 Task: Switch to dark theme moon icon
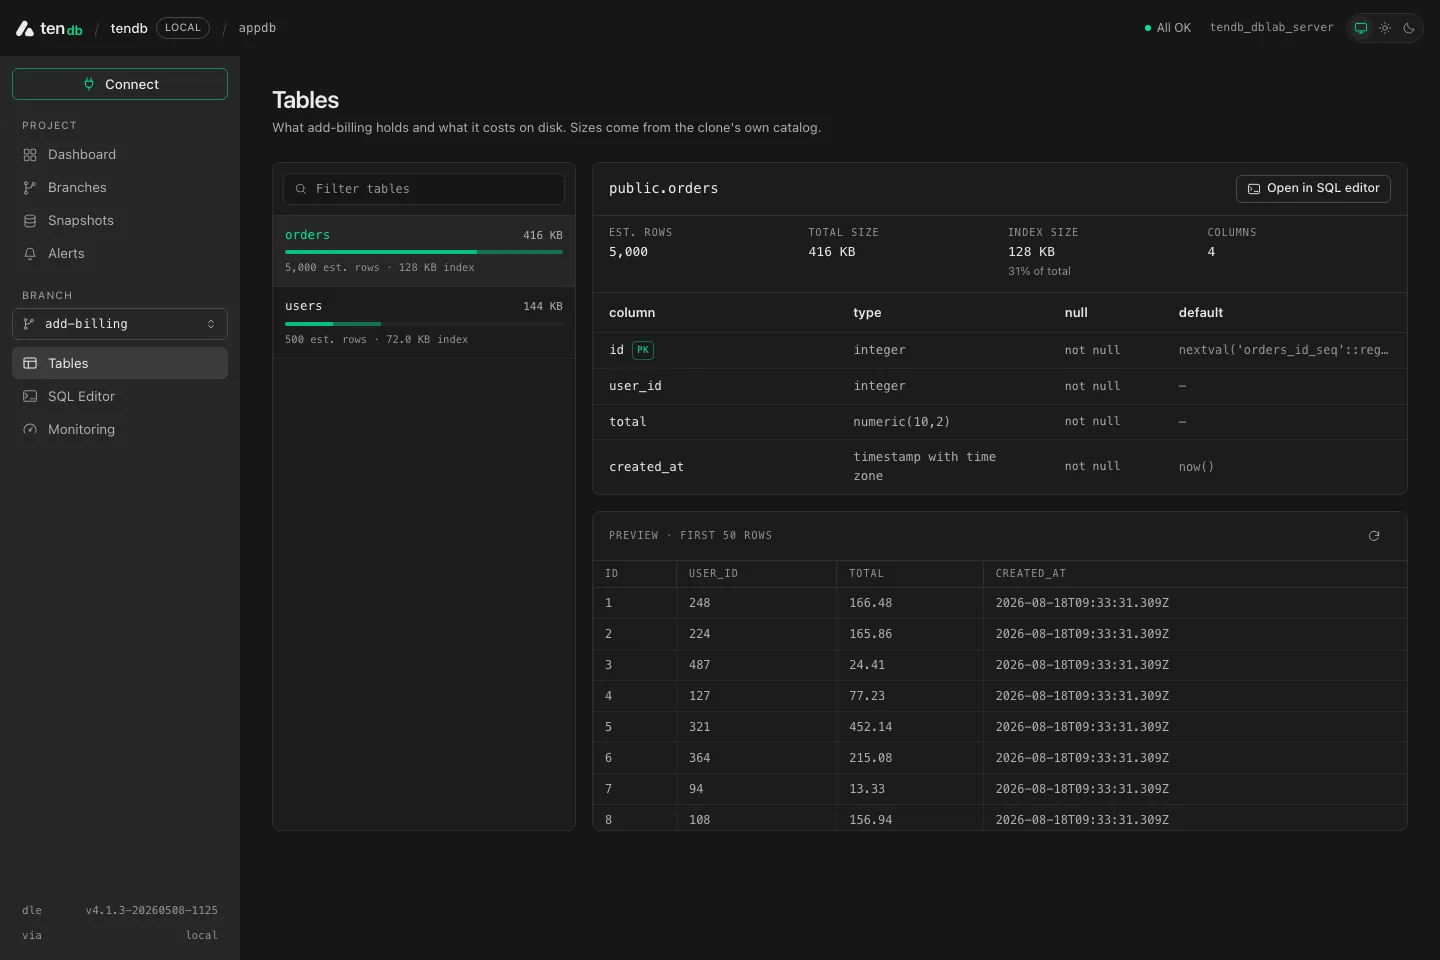pos(1409,28)
